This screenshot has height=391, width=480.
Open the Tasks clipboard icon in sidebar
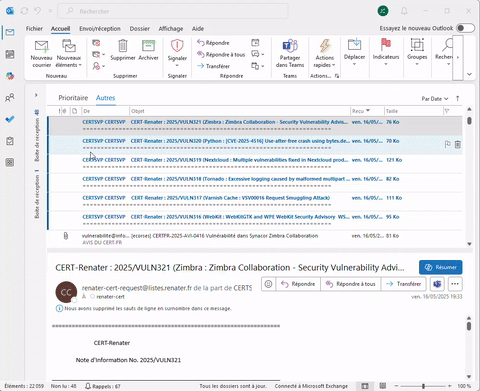tap(10, 141)
